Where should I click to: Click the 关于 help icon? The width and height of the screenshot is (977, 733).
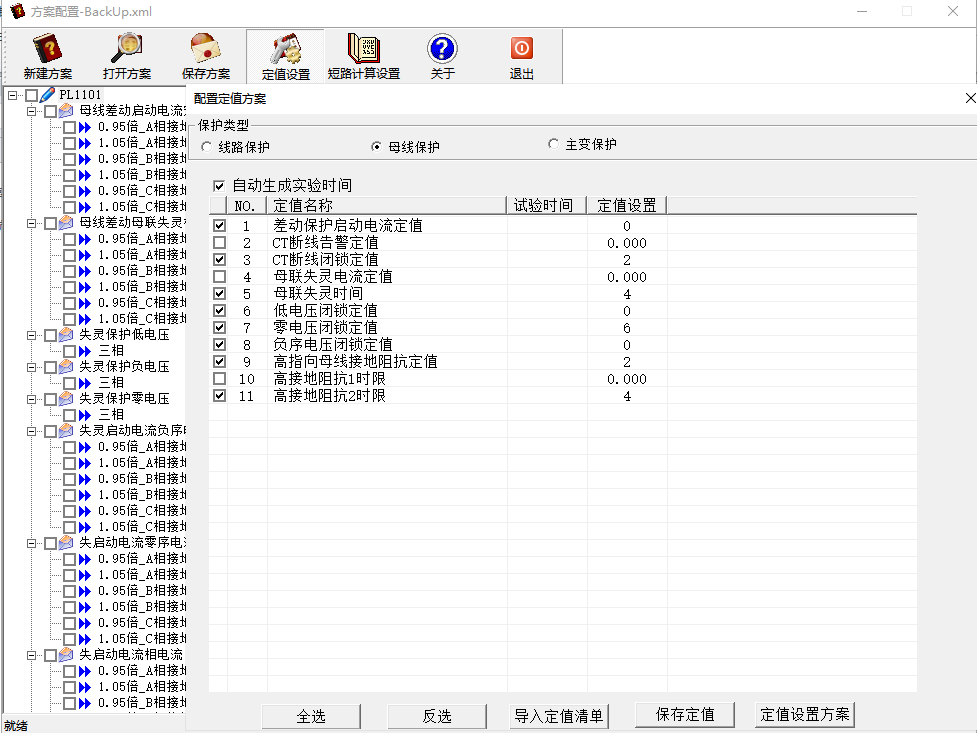(x=442, y=49)
